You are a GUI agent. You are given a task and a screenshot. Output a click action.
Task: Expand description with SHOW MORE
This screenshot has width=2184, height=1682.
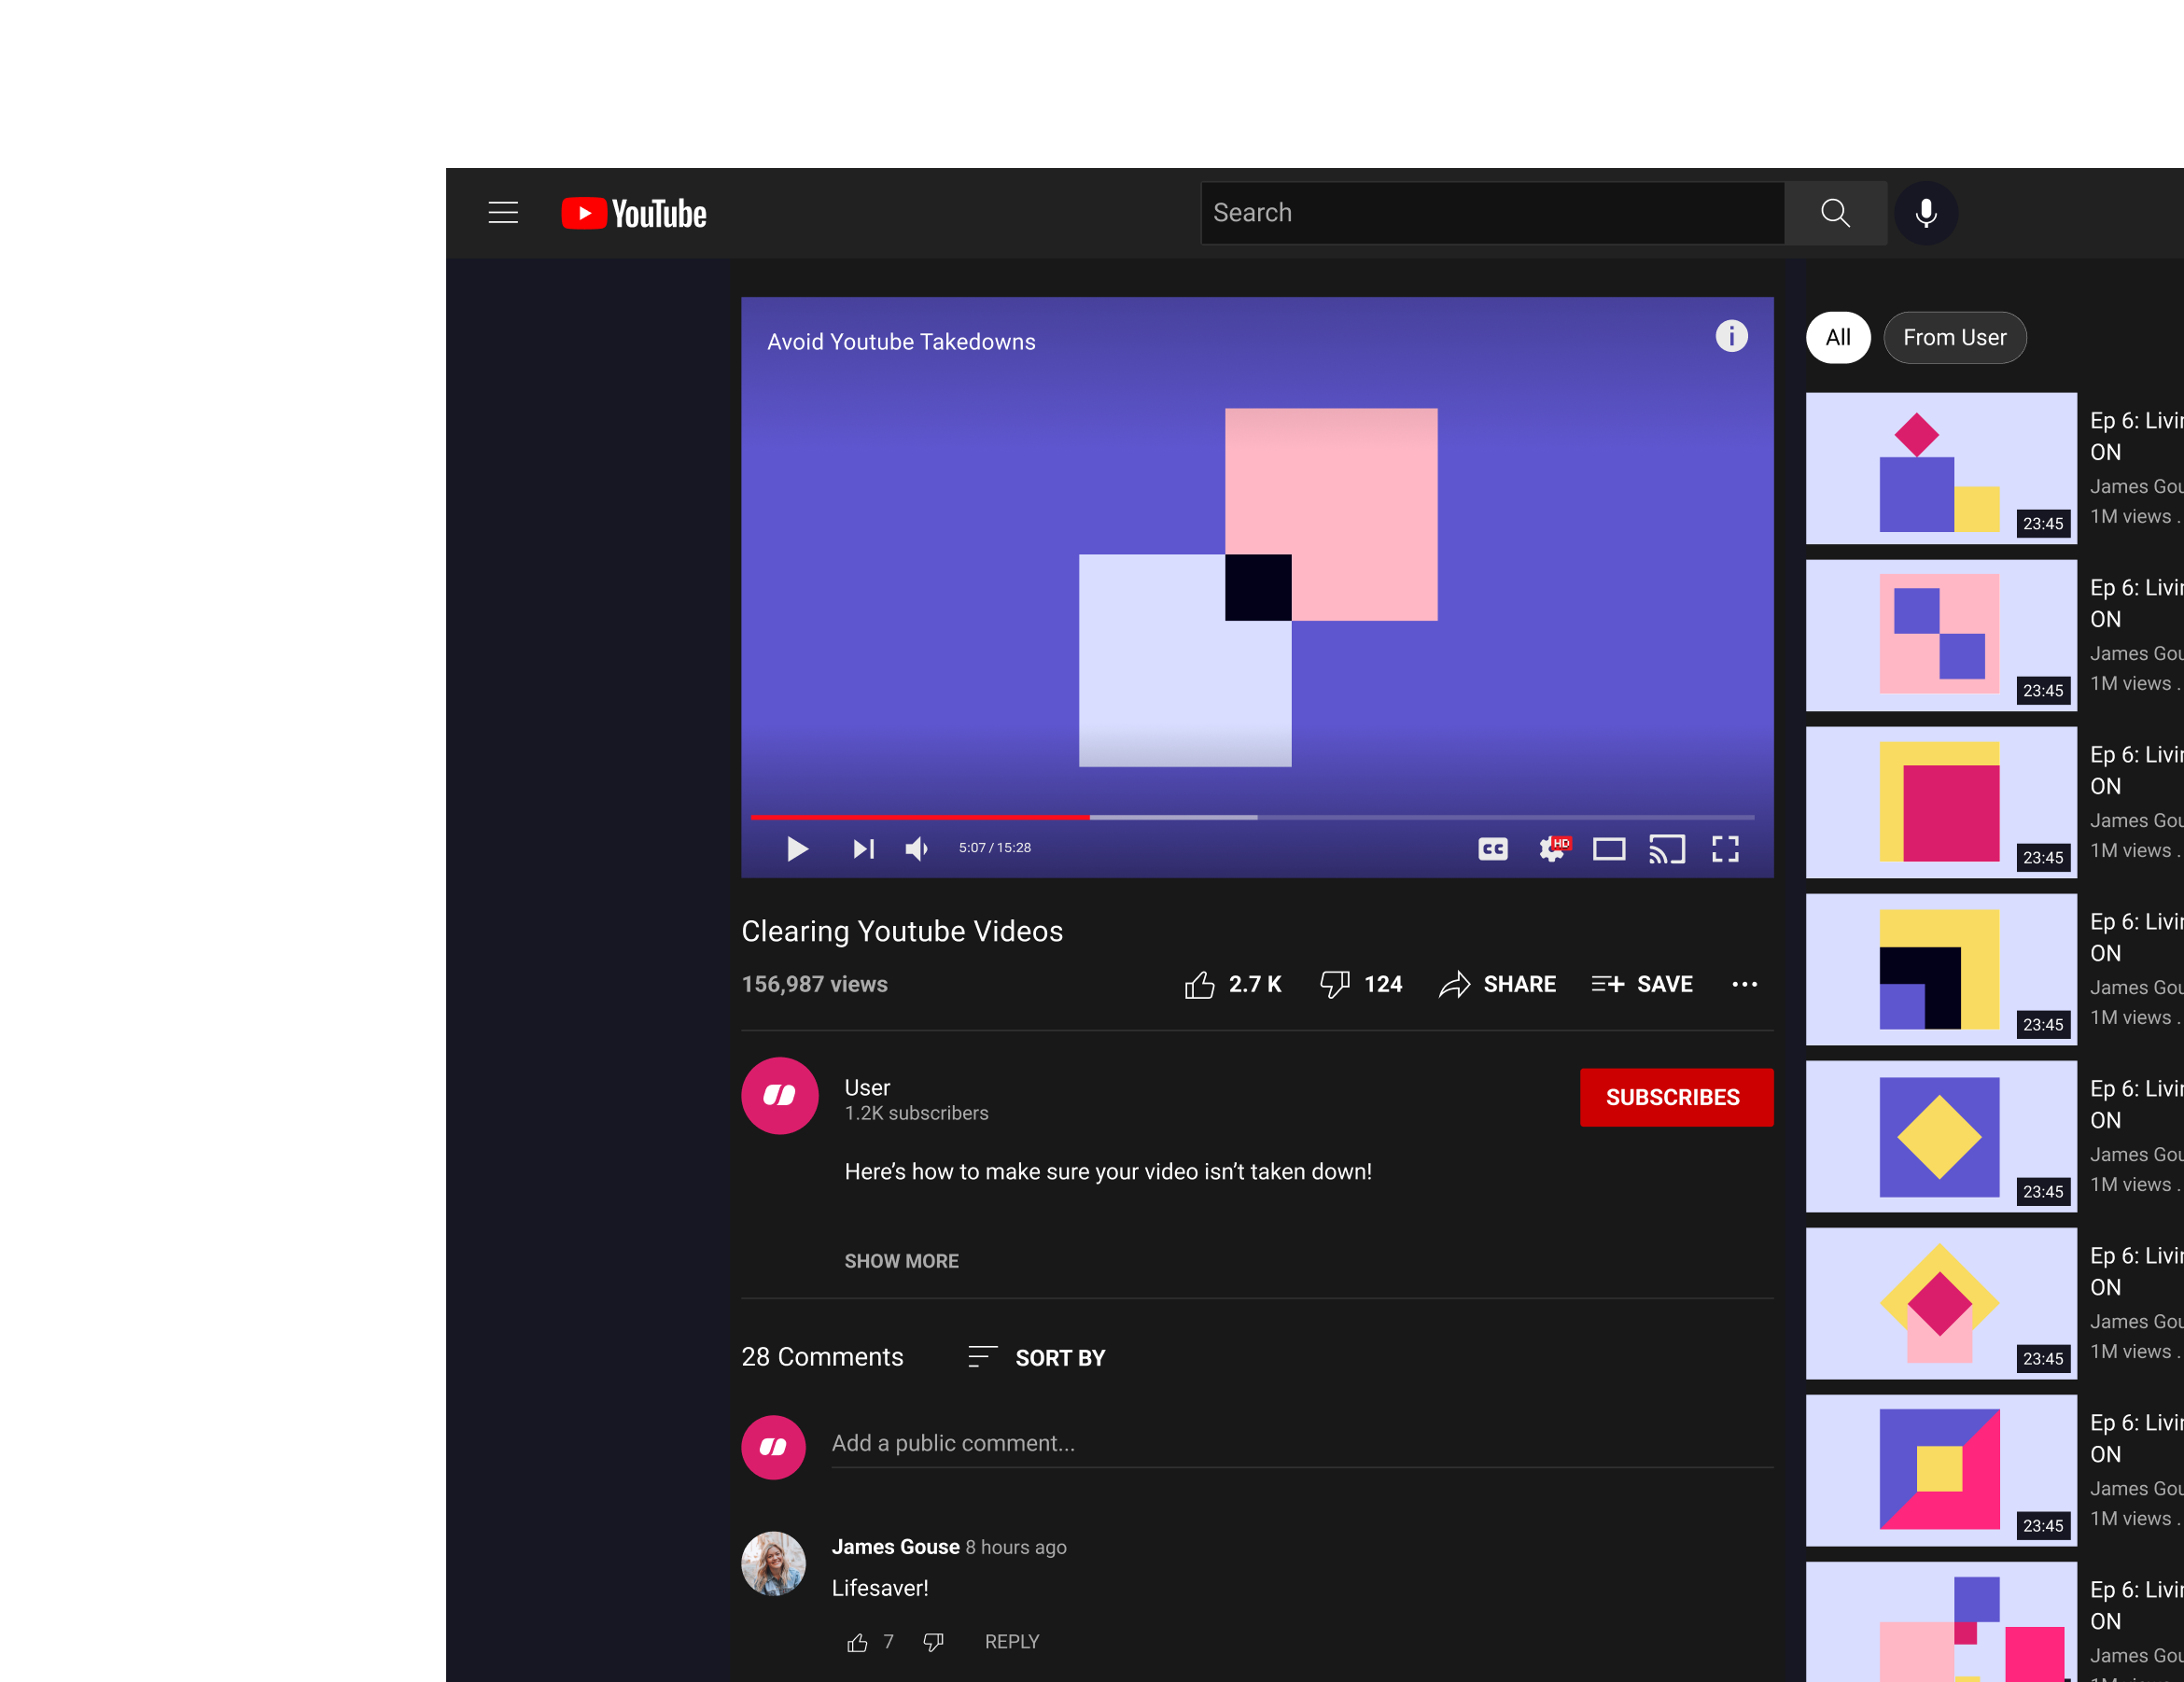901,1261
